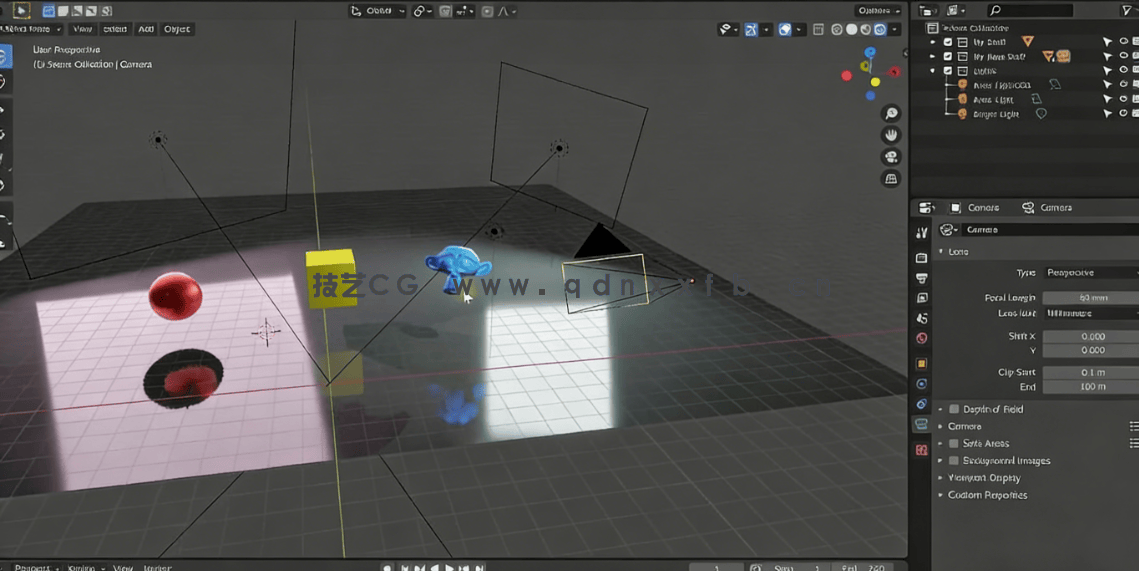Open the Object menu in viewport header

177,29
